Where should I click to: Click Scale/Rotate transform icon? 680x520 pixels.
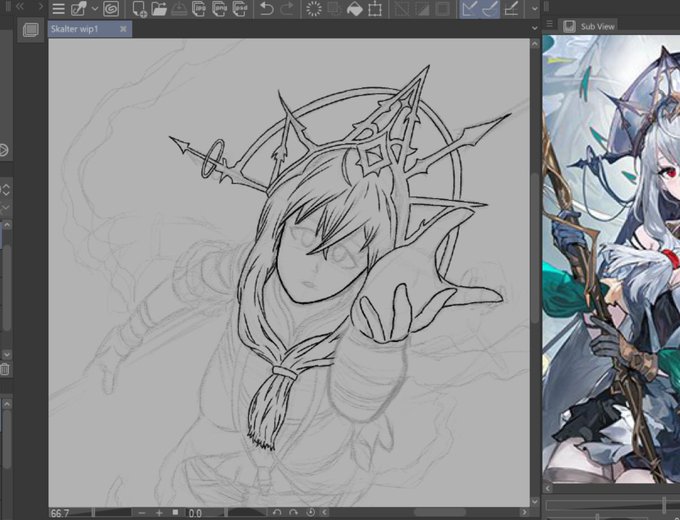click(x=375, y=9)
